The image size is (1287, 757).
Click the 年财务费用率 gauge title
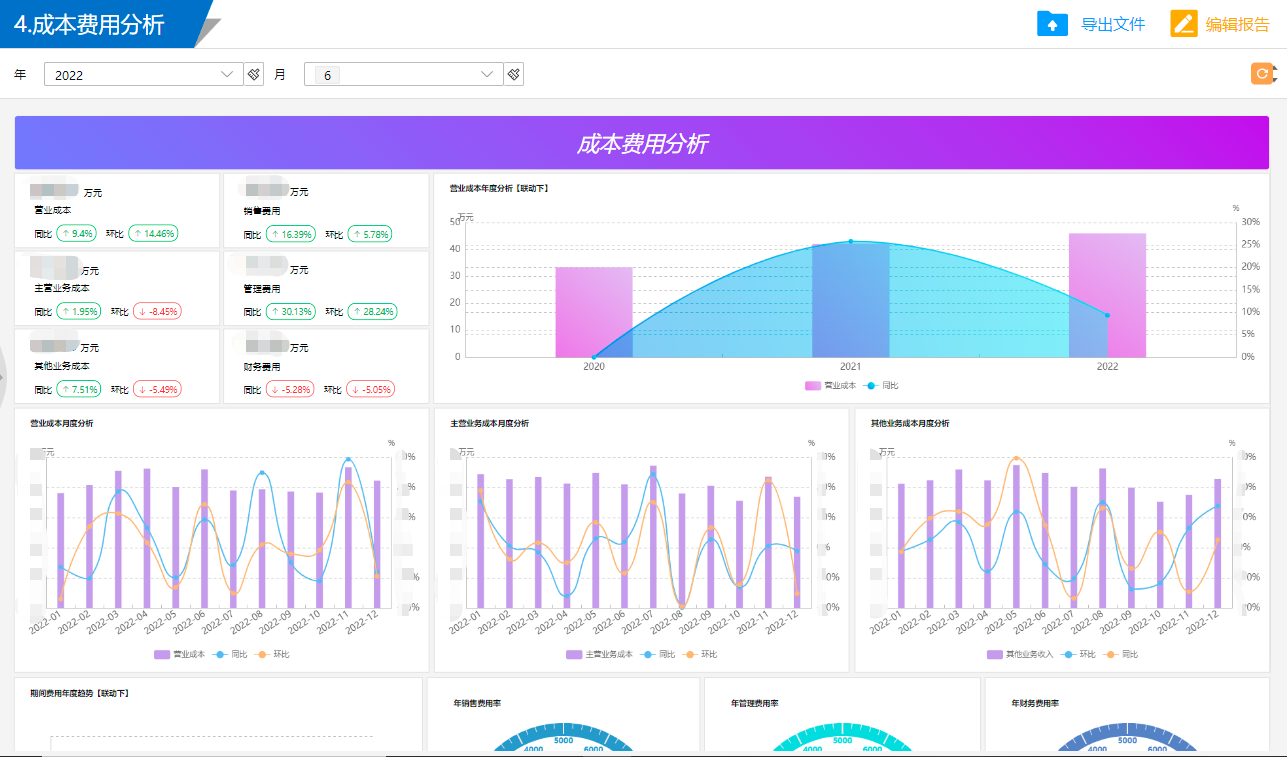click(1035, 703)
